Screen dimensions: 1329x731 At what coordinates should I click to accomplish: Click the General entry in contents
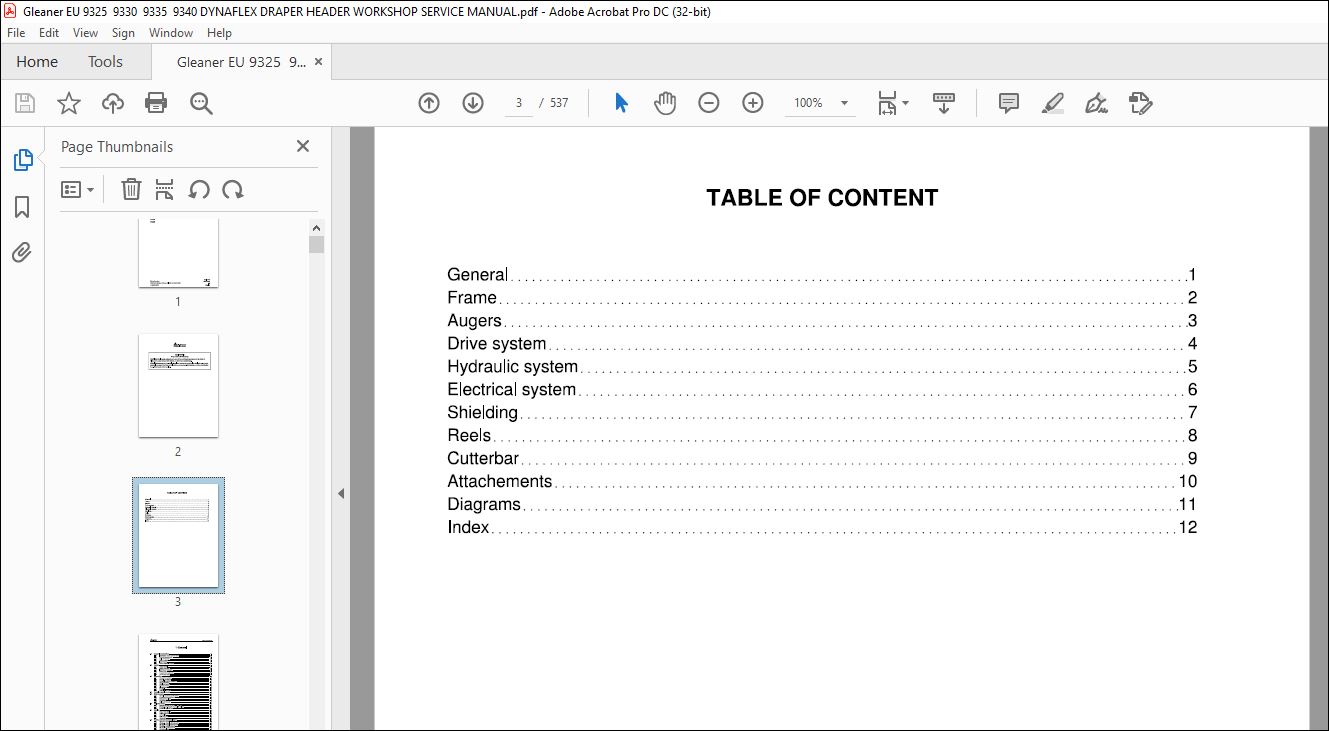[x=822, y=275]
